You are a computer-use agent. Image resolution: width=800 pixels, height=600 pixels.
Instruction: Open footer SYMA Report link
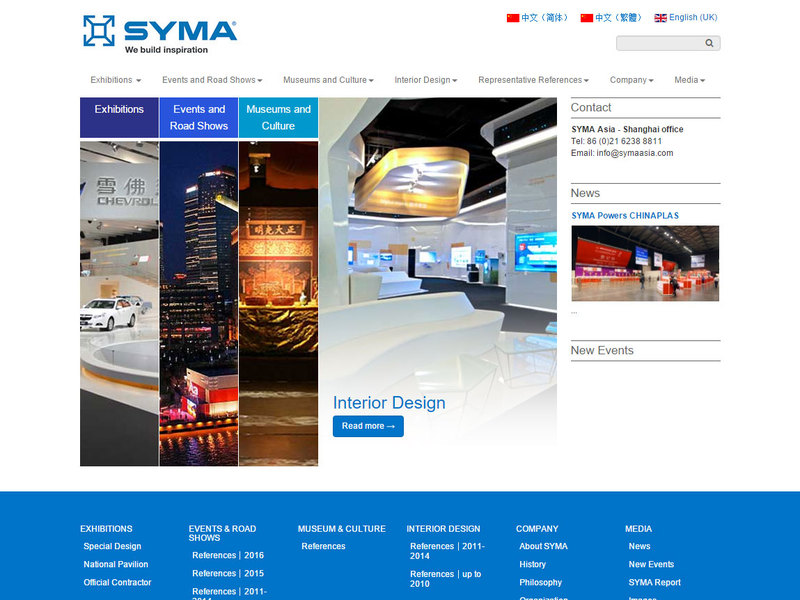(x=655, y=583)
